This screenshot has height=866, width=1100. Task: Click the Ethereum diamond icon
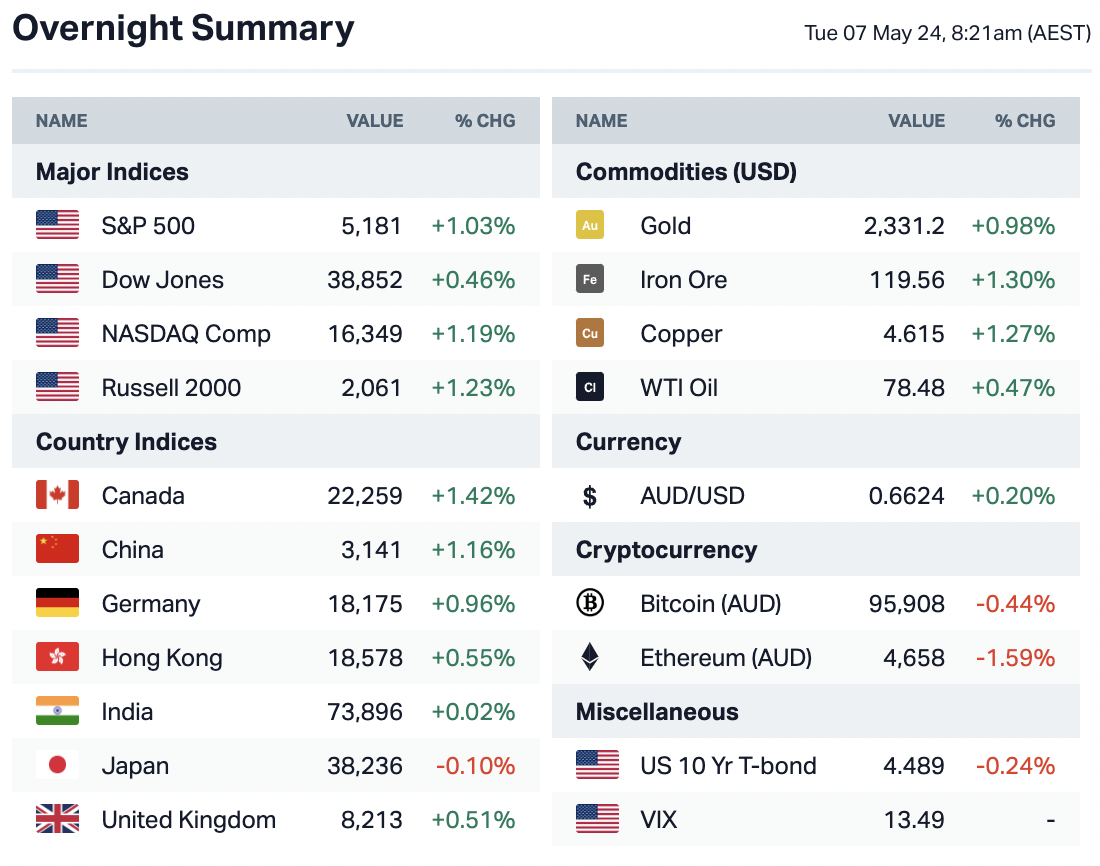pyautogui.click(x=590, y=658)
